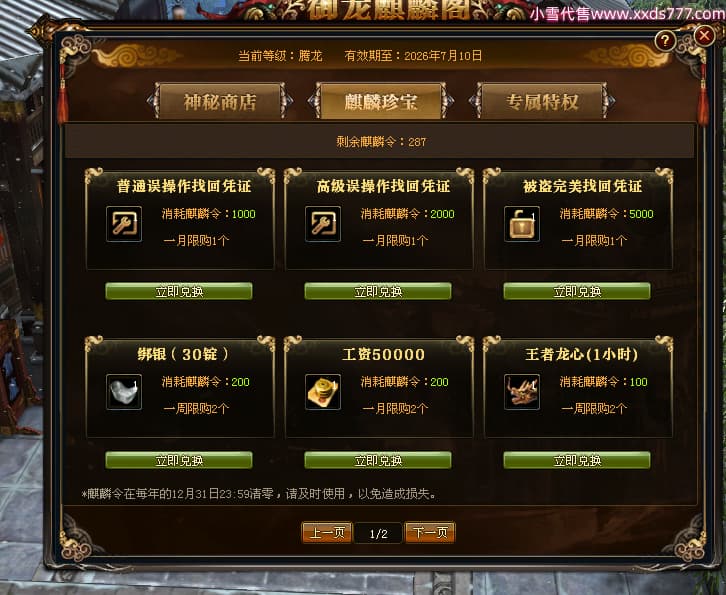This screenshot has height=595, width=726.
Task: Click the 普通误操作找回凭证 wrench icon
Action: 124,224
